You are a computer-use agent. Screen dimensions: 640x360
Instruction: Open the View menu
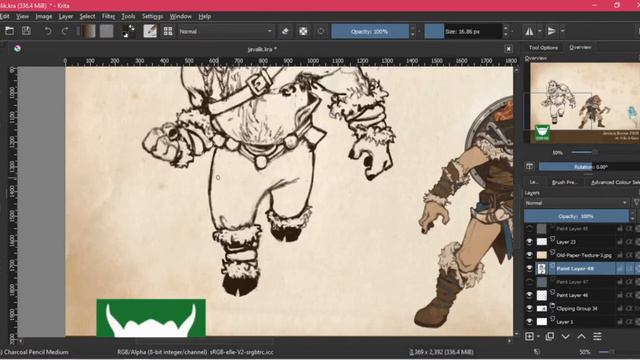click(x=22, y=16)
